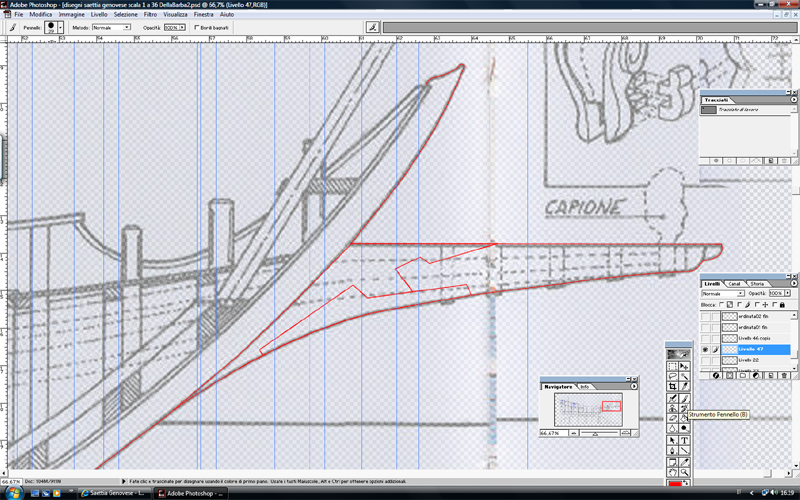Select the Crop tool in toolbox

[x=672, y=385]
